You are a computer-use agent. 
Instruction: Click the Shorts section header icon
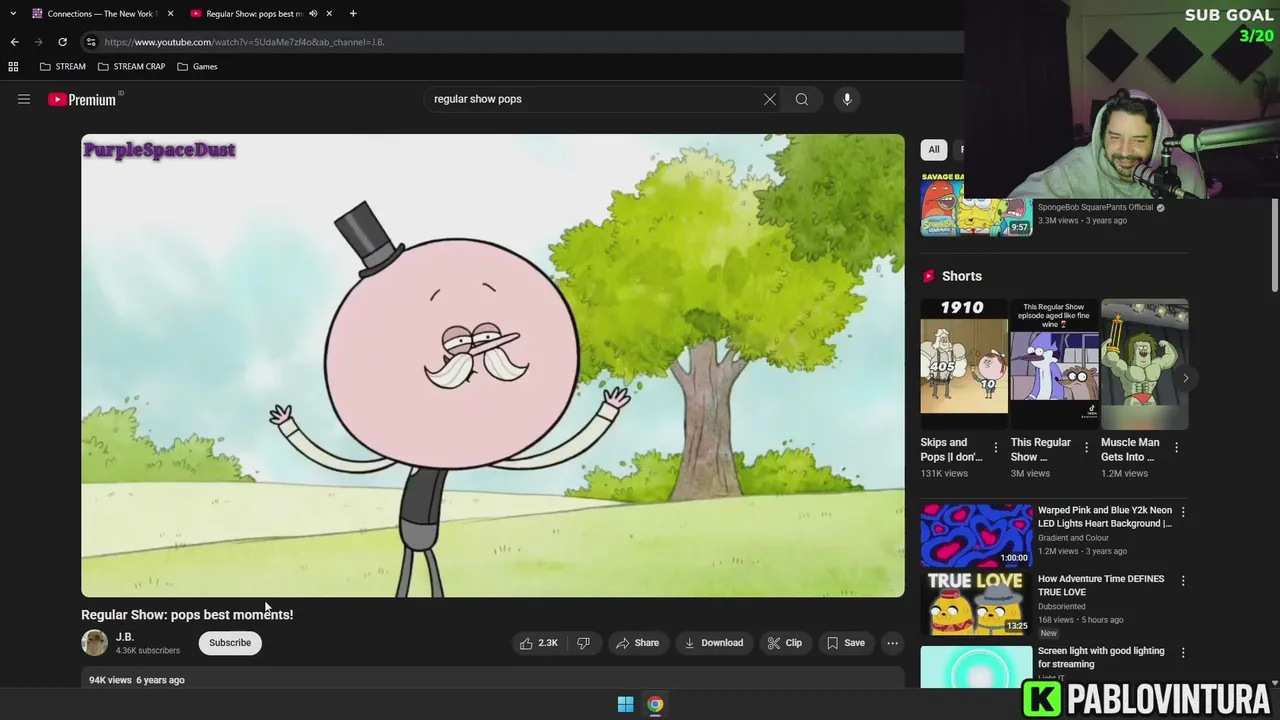(x=929, y=276)
